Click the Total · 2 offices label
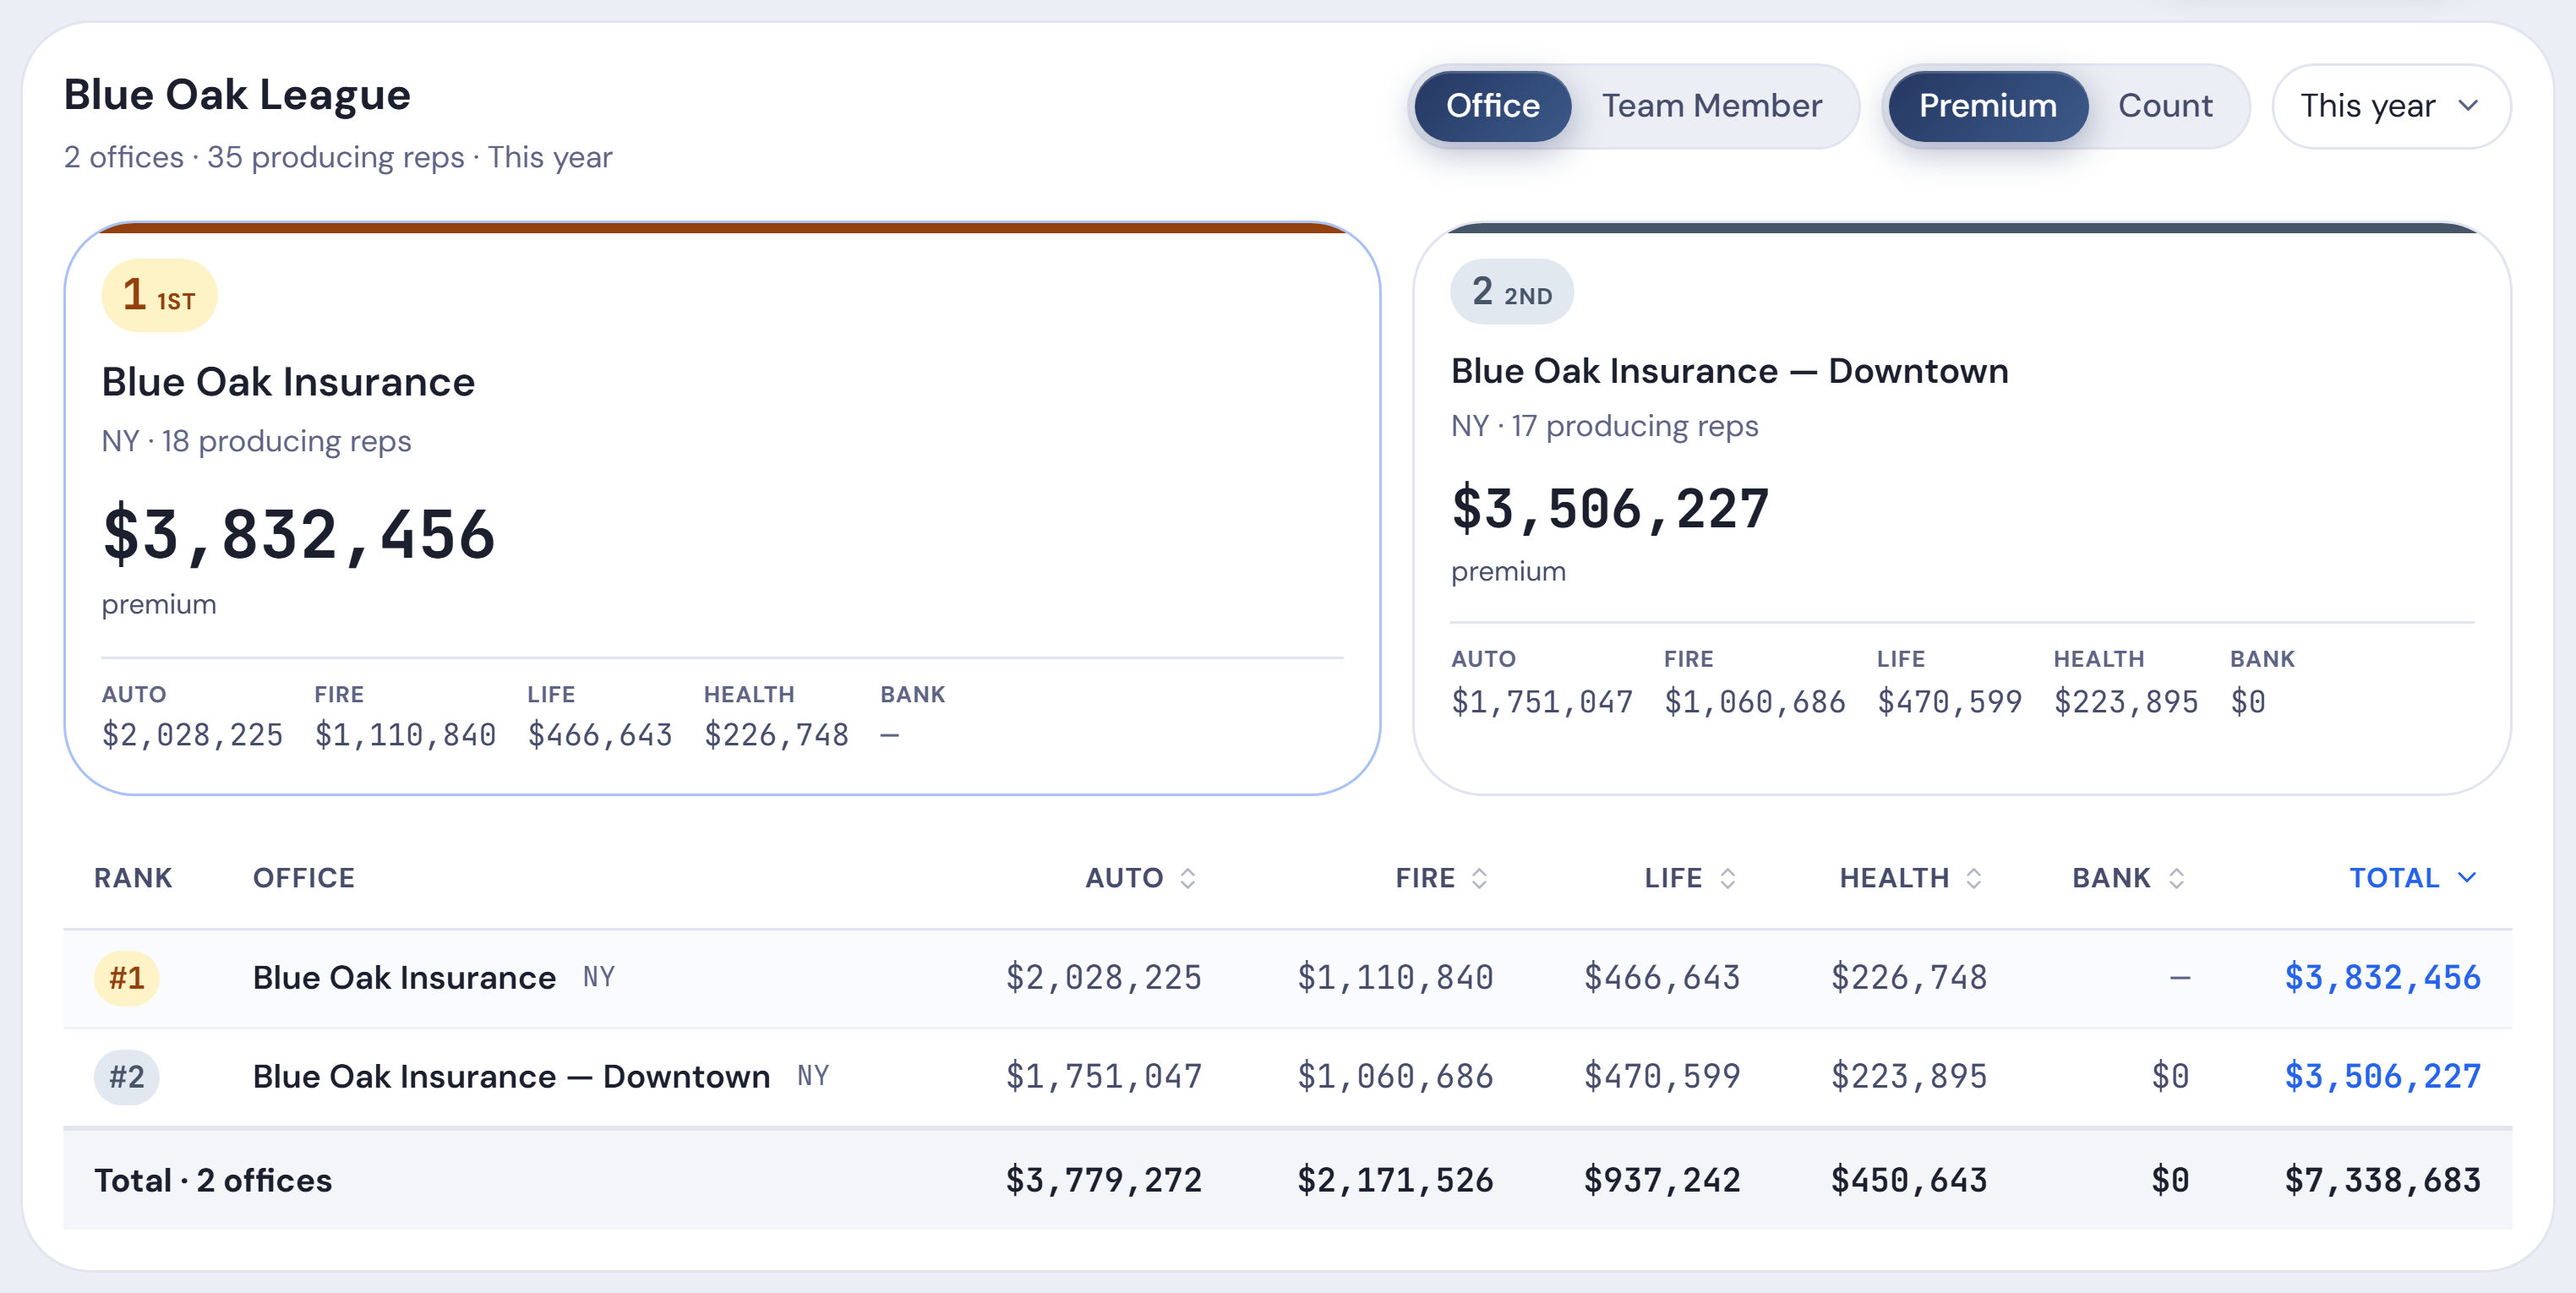This screenshot has height=1293, width=2576. pos(213,1180)
